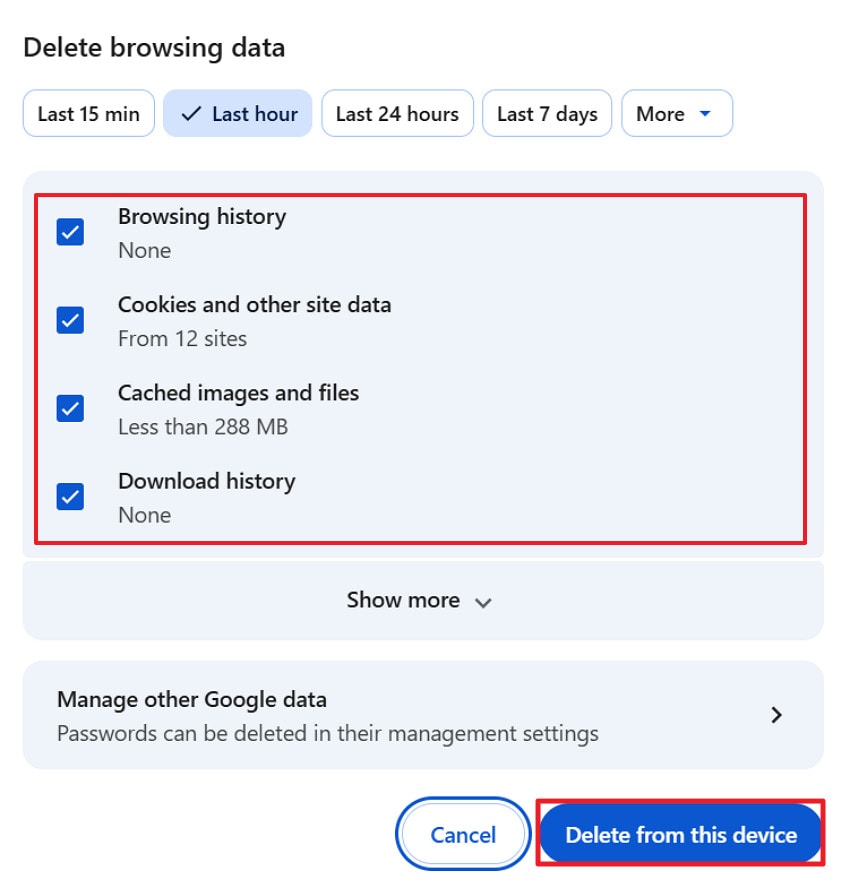Click Delete from this device

(680, 833)
